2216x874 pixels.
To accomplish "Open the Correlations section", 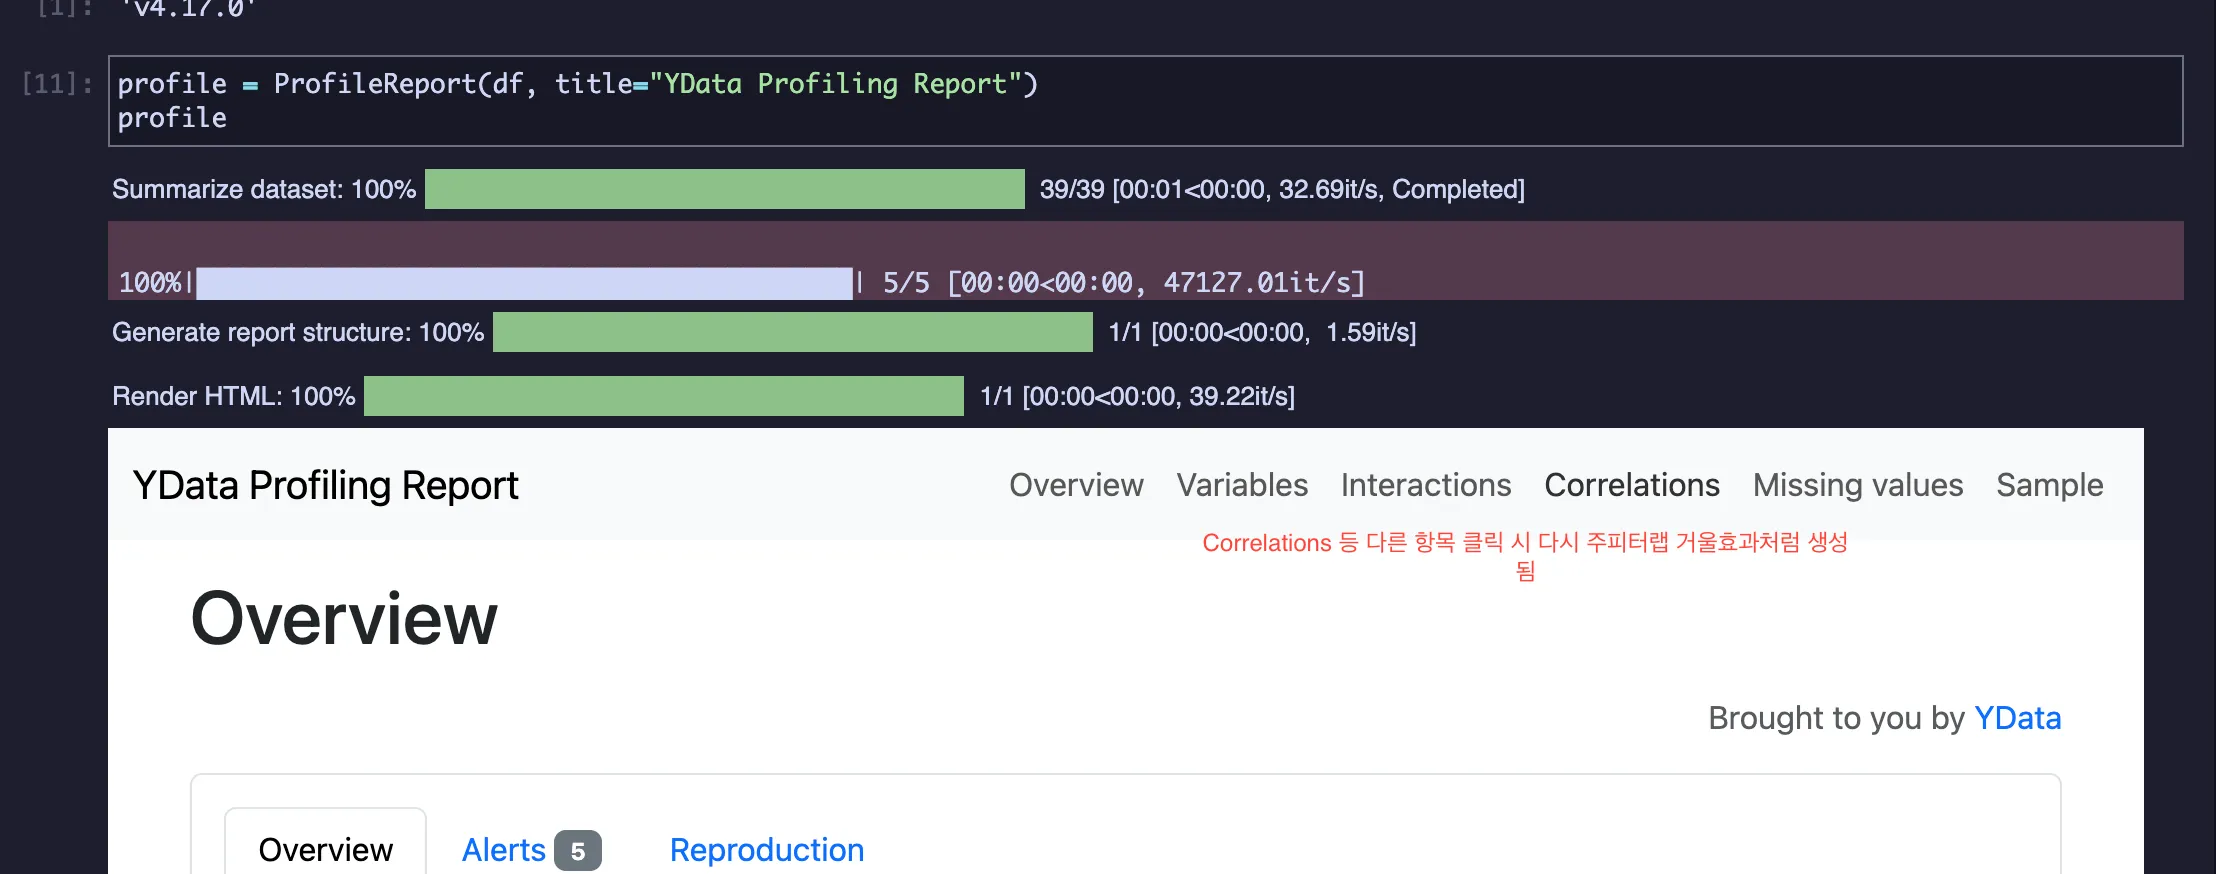I will click(1632, 485).
